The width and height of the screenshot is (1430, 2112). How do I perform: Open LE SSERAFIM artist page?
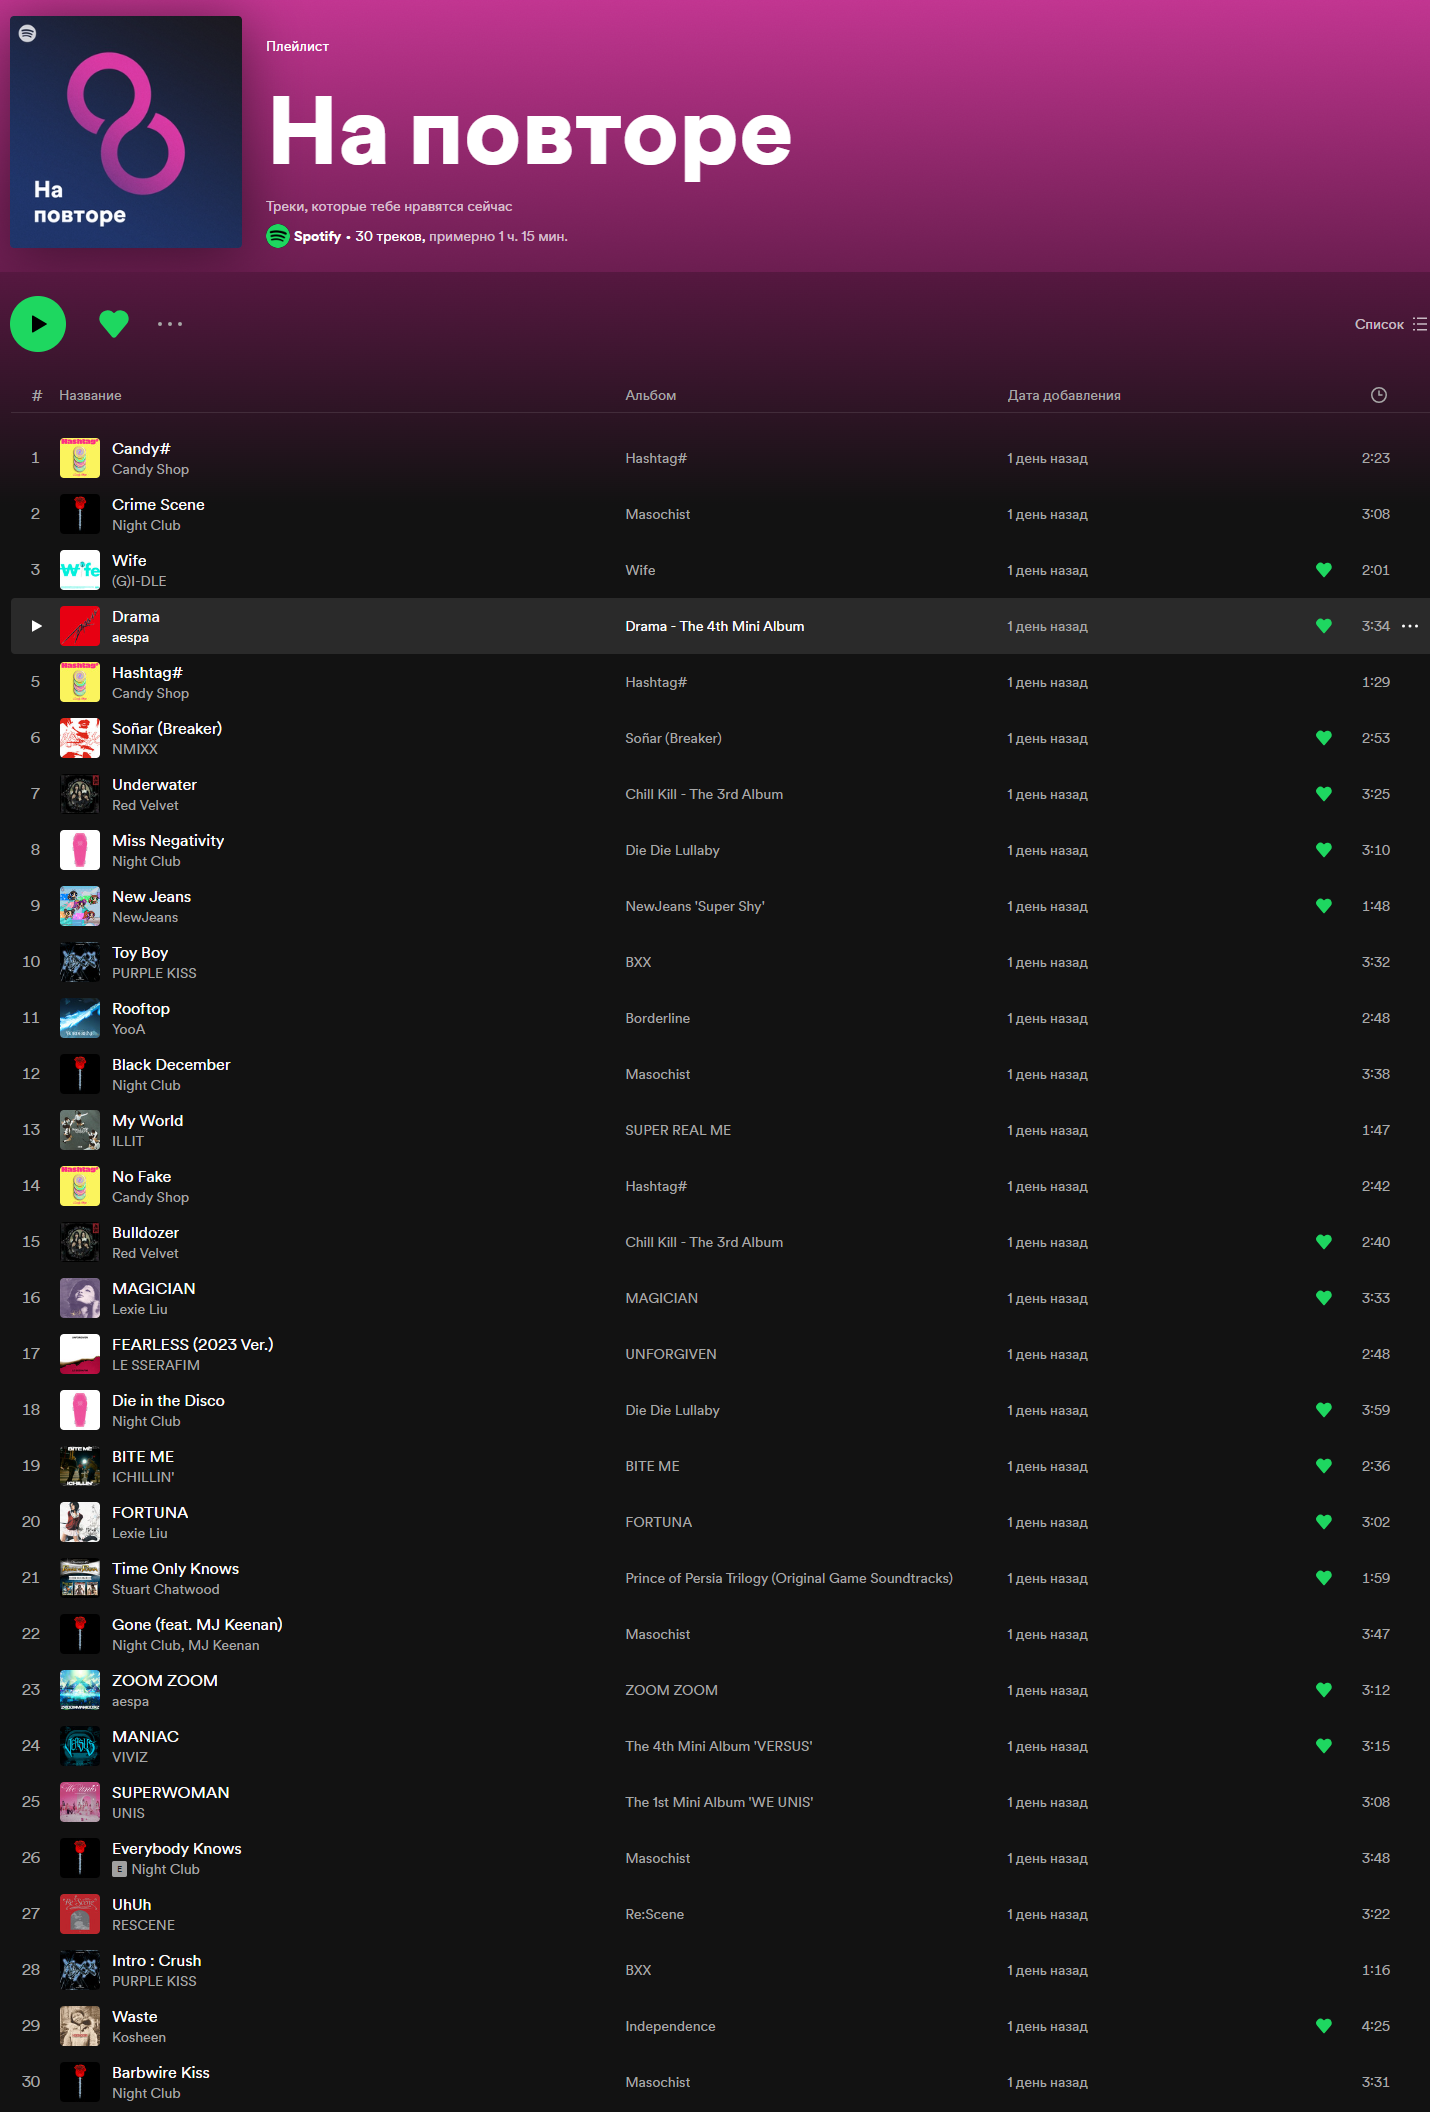click(x=156, y=1365)
